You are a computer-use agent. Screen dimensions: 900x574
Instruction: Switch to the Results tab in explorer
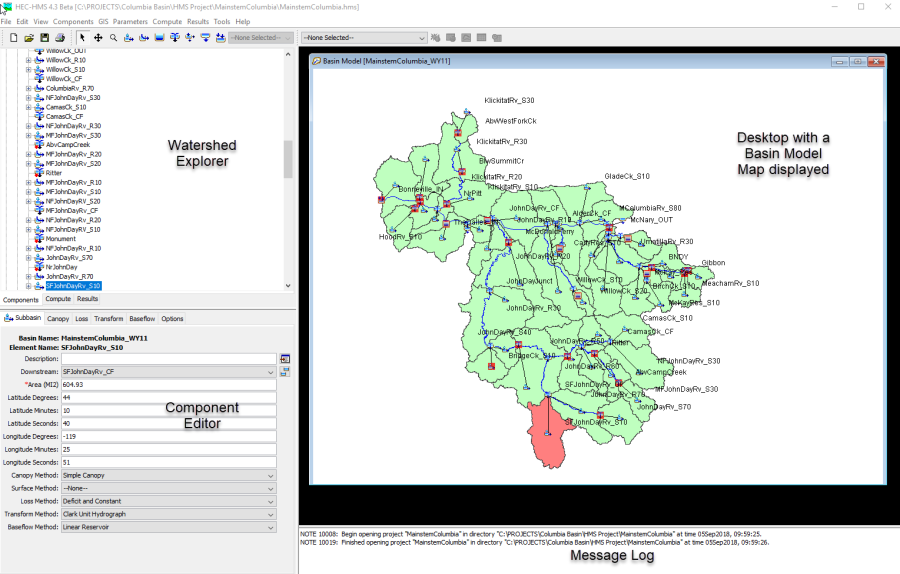tap(87, 299)
